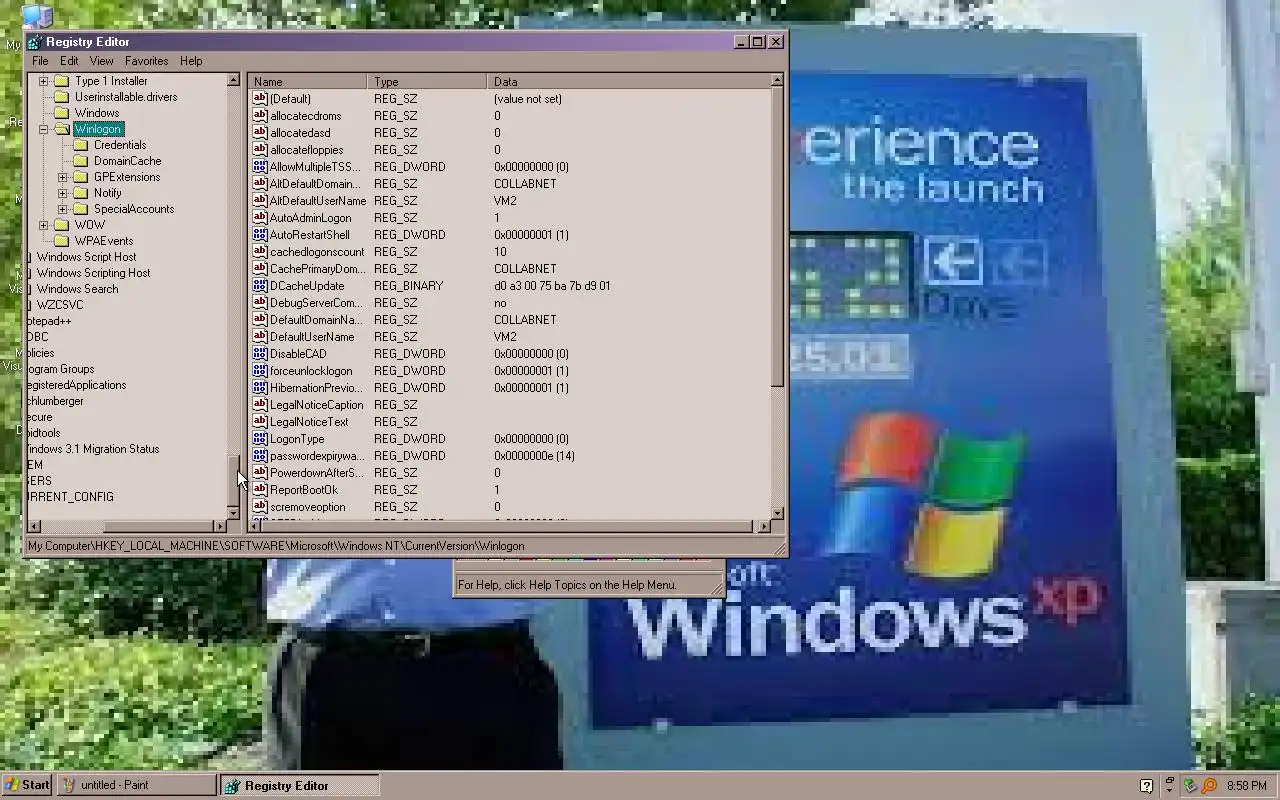The image size is (1280, 800).
Task: Click the values pane vertical scrollbar thumb
Action: coord(777,237)
